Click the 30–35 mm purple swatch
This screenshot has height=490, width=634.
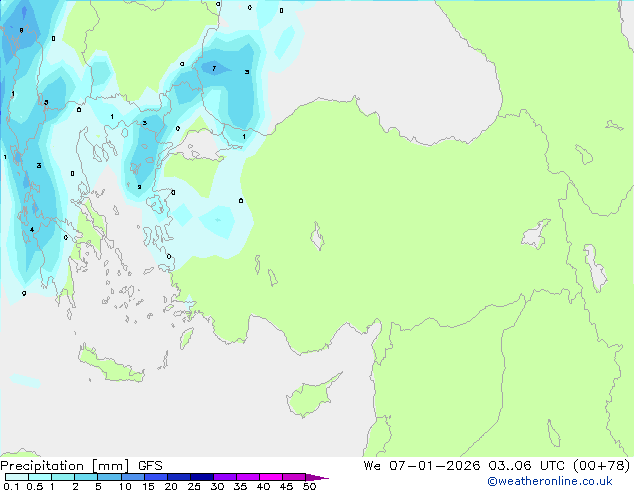[224, 477]
